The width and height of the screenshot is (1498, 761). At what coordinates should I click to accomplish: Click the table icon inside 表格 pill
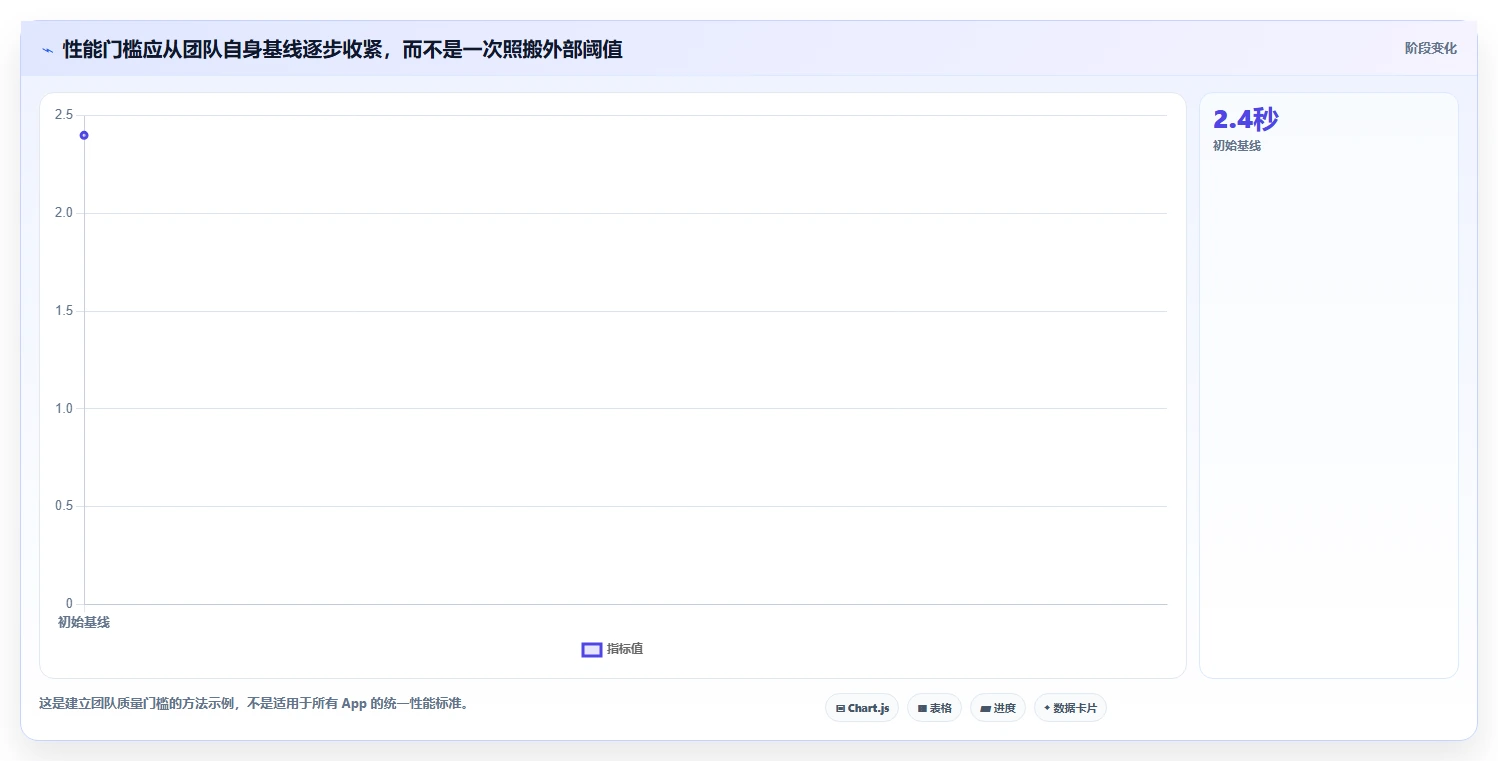922,708
